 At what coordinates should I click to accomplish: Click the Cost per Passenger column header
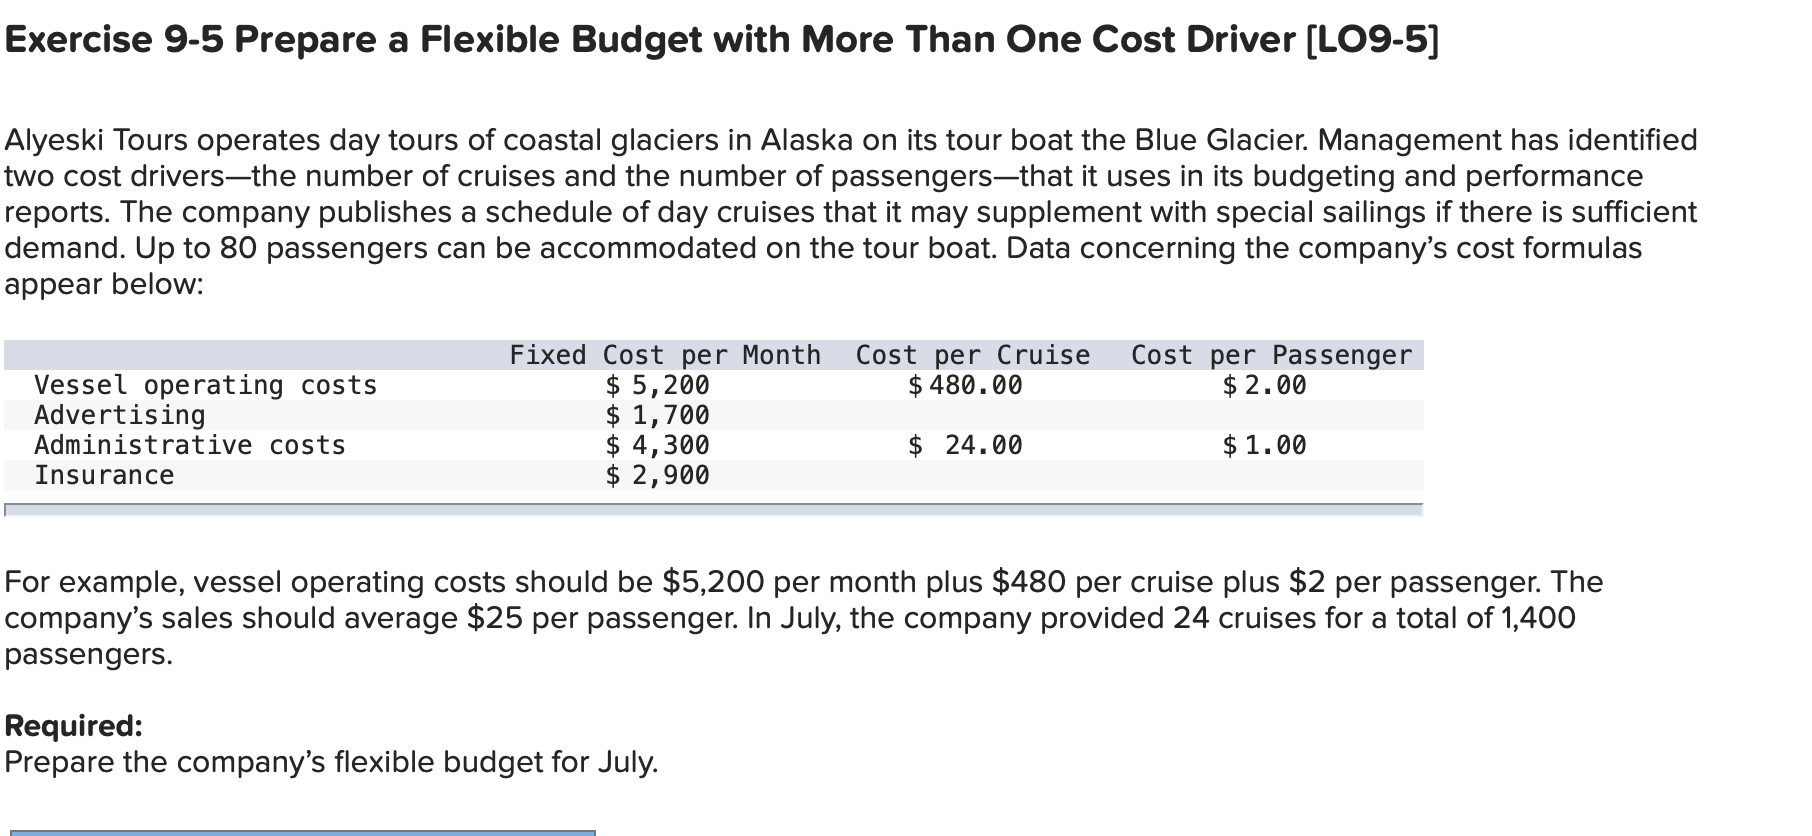[x=1271, y=355]
